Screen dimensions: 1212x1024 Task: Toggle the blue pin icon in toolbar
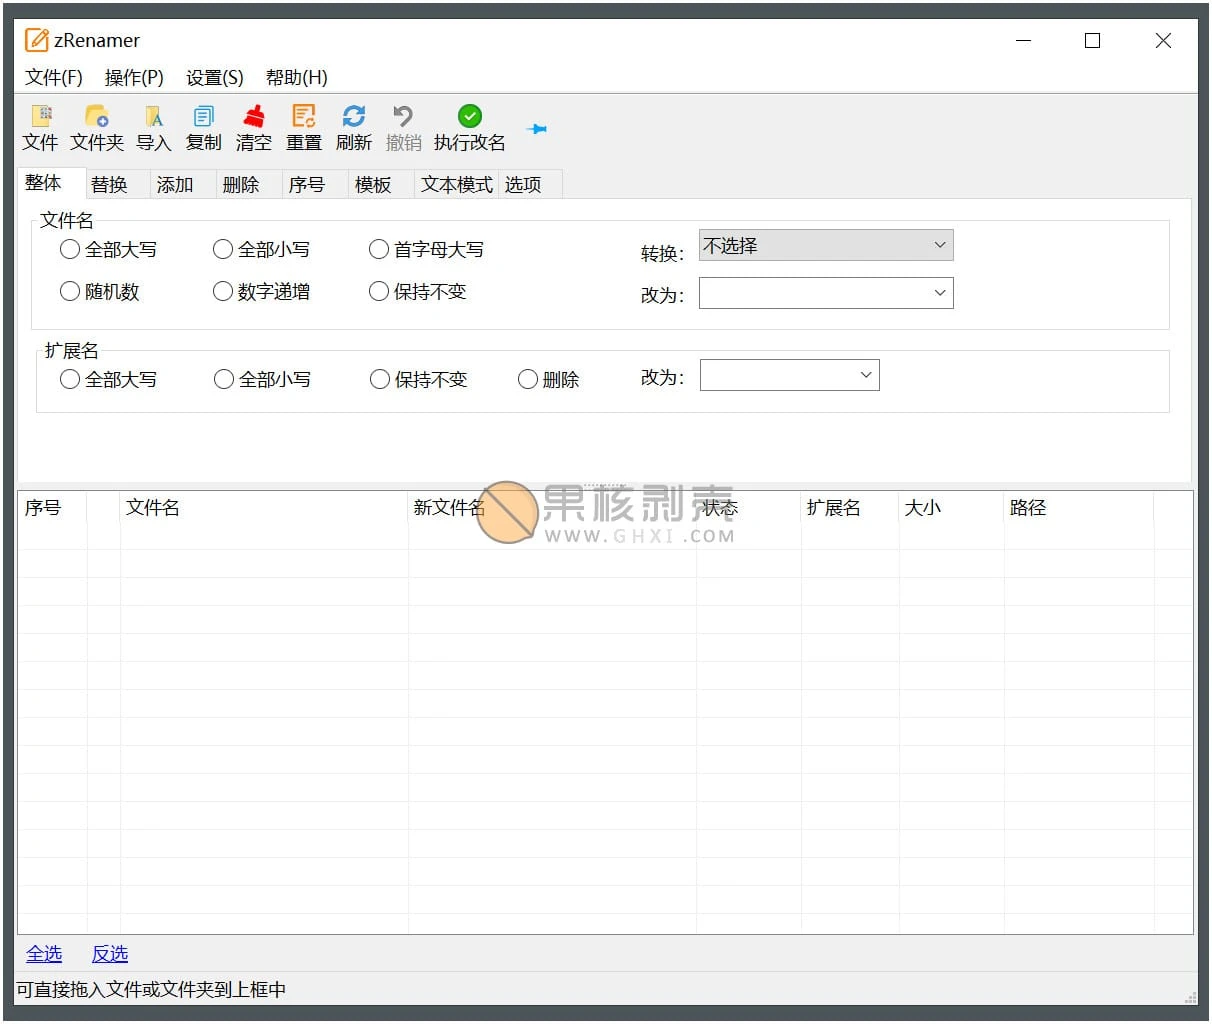point(537,129)
